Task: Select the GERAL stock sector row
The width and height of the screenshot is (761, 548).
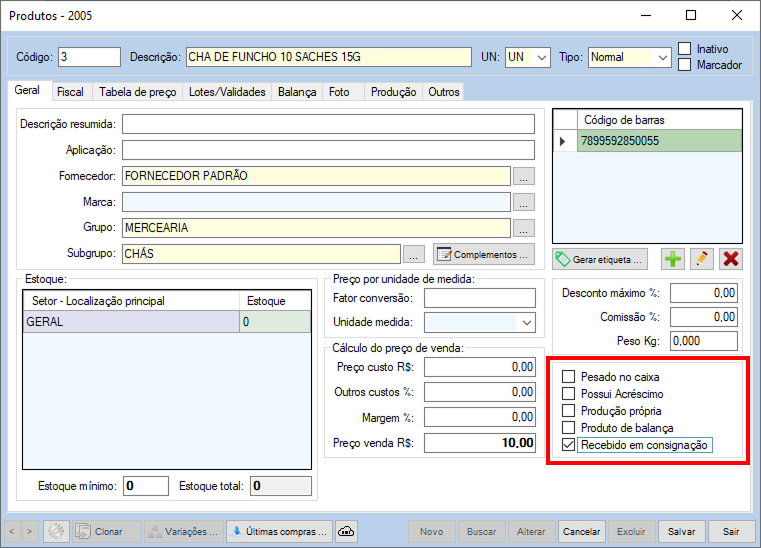Action: click(x=167, y=322)
